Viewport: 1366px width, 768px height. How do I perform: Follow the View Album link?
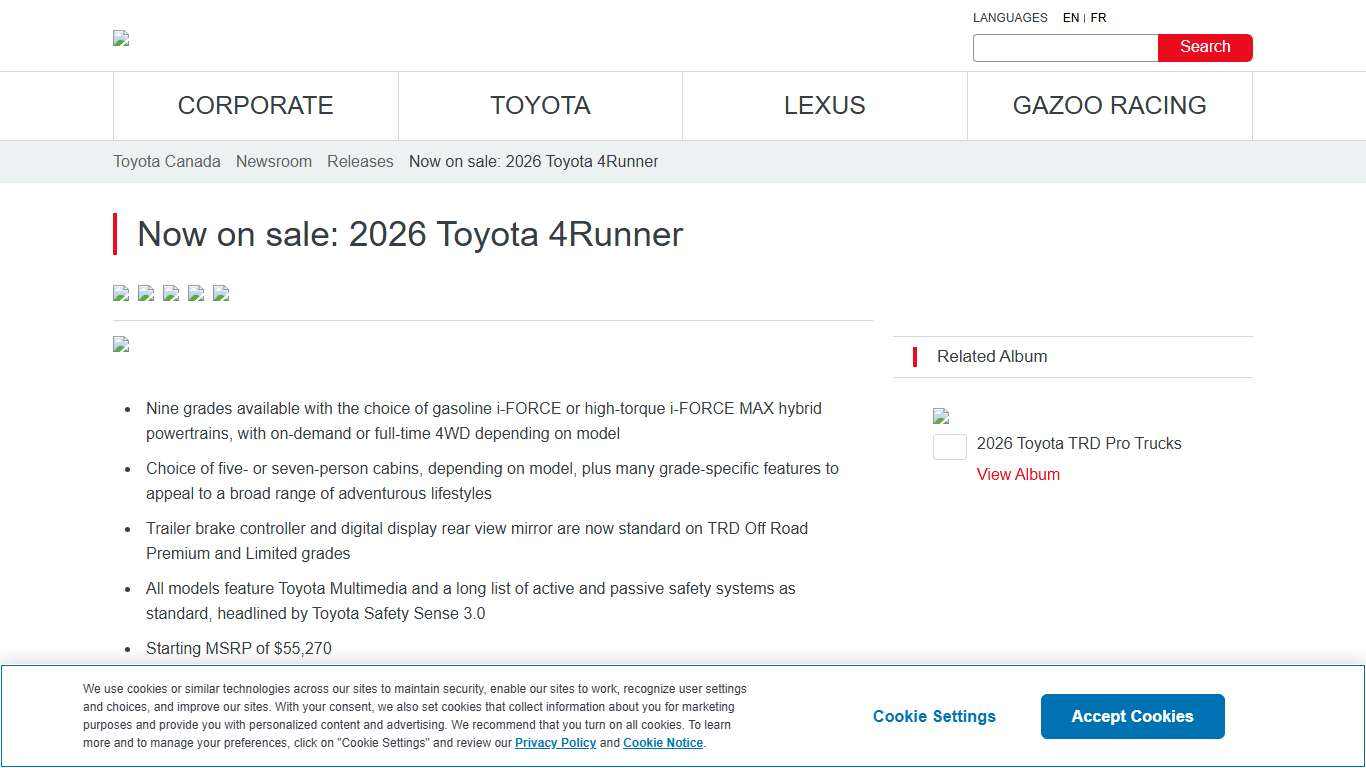[1017, 474]
